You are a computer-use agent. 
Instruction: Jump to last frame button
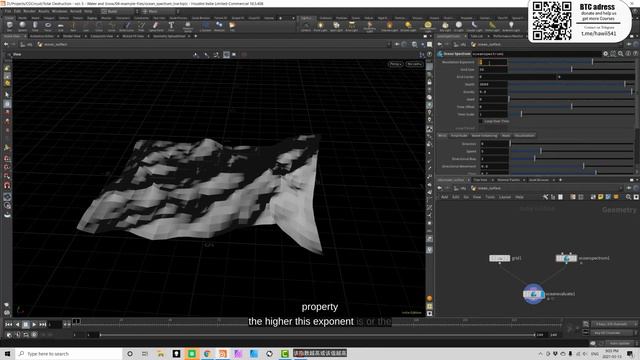(x=43, y=324)
